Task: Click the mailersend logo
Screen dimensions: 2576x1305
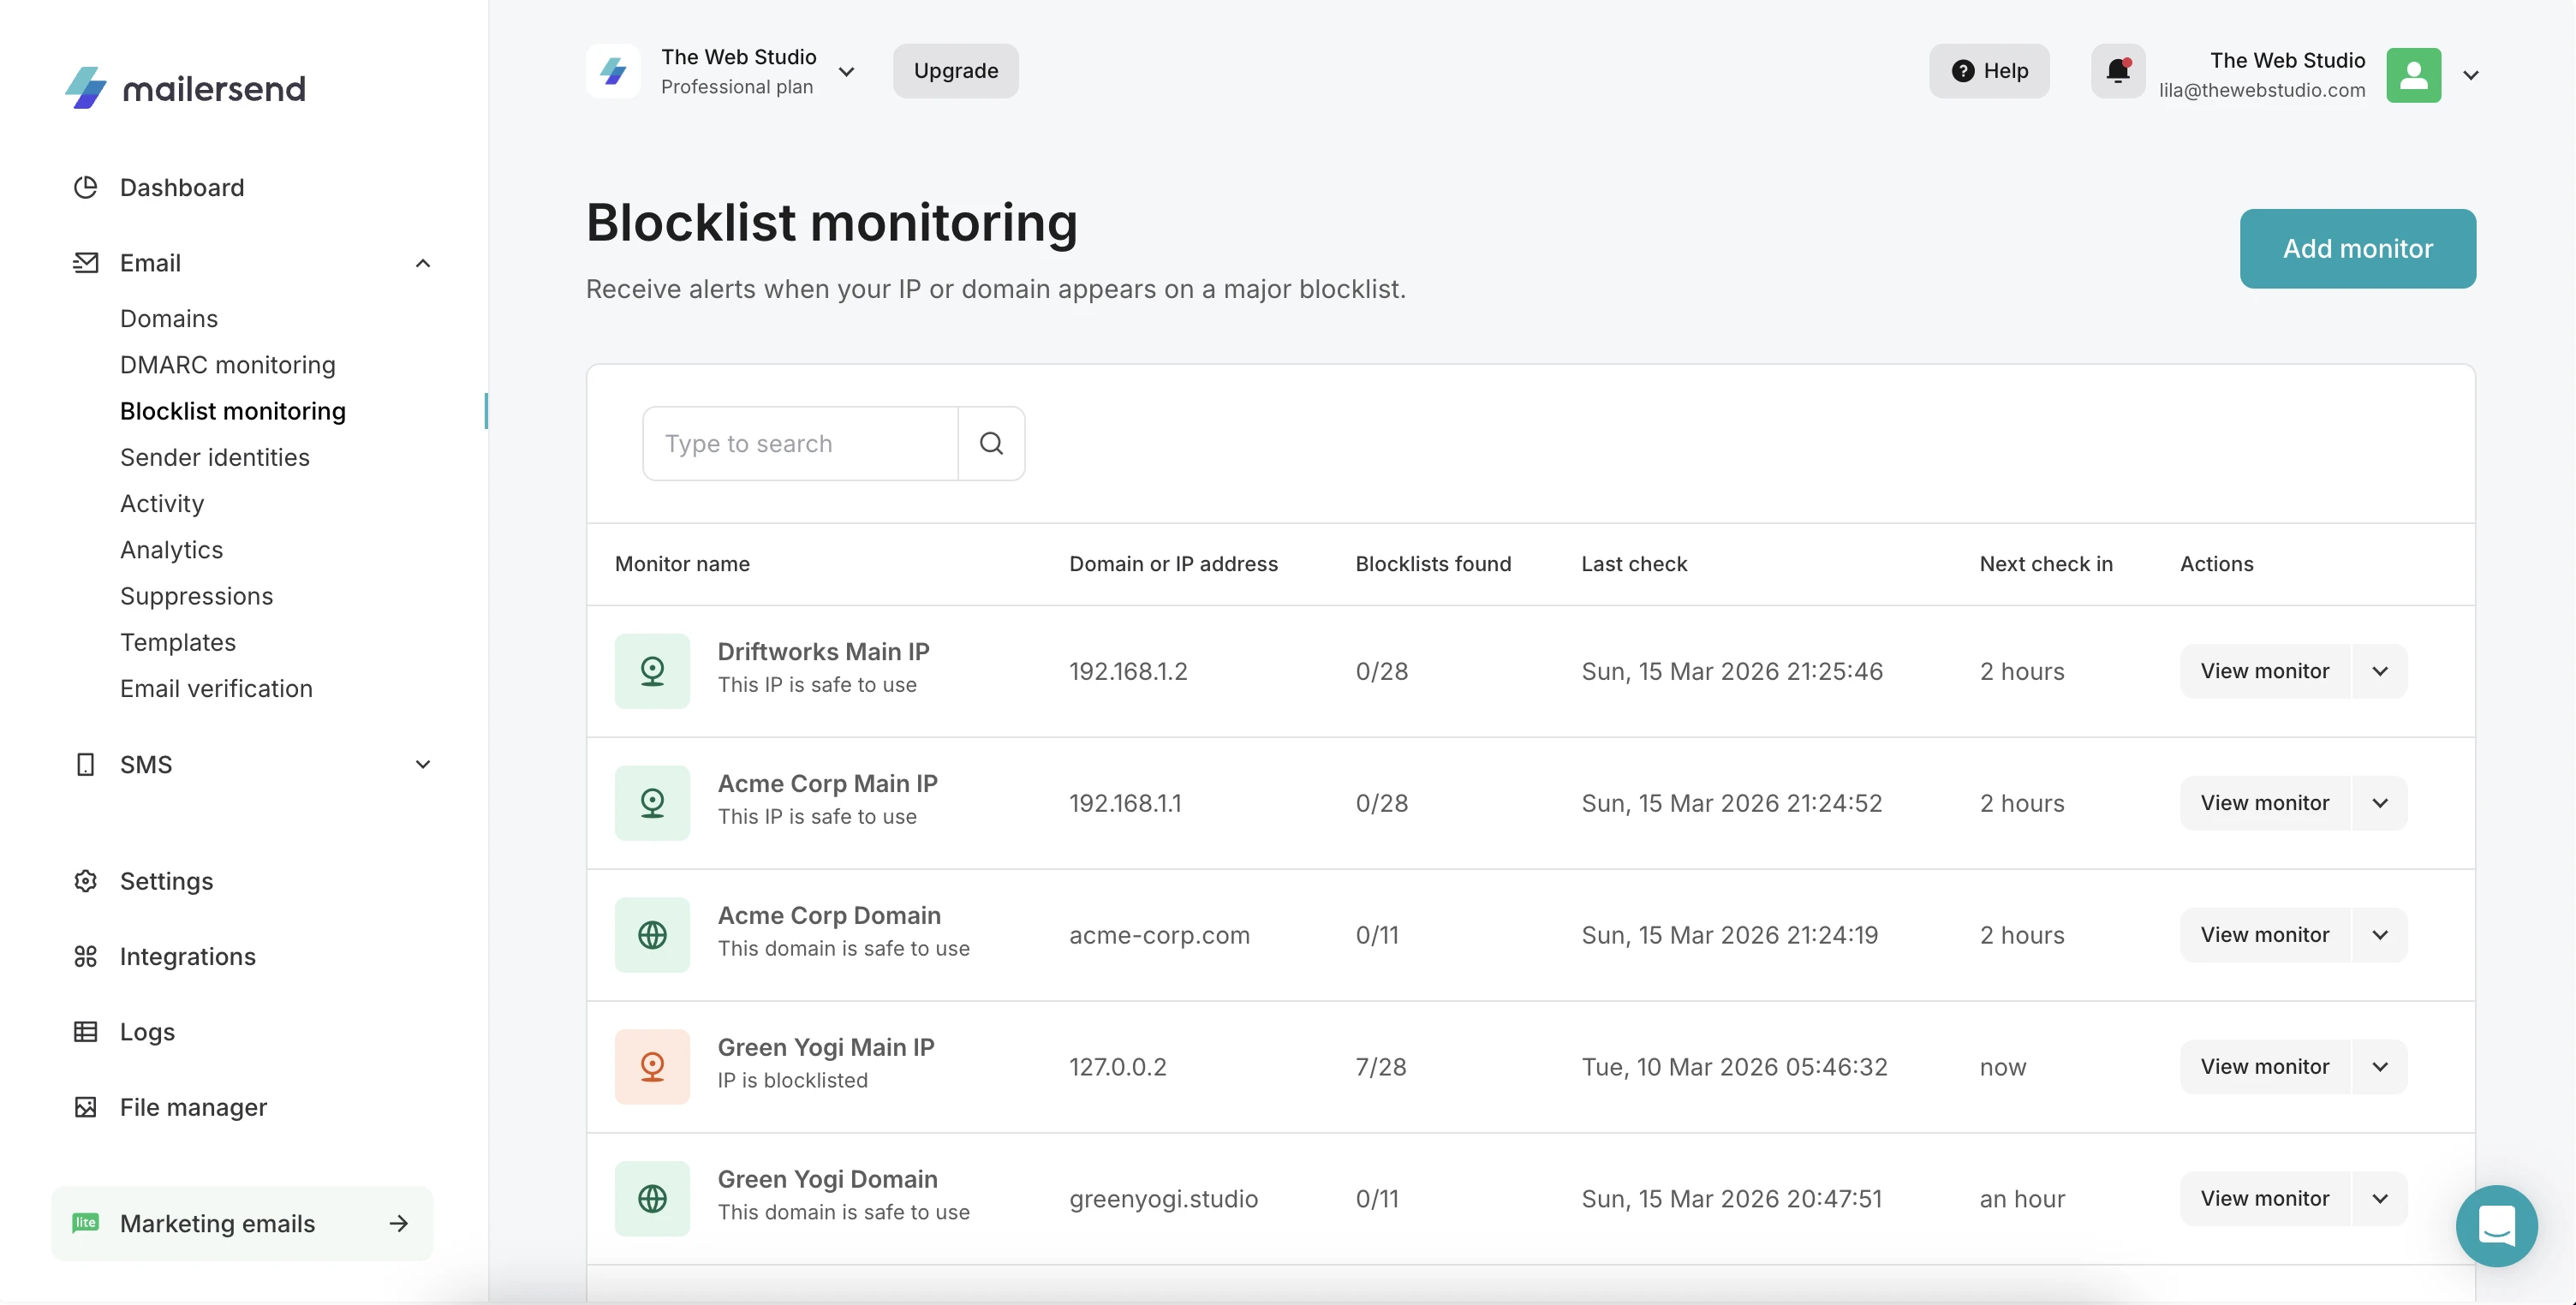Action: 185,88
